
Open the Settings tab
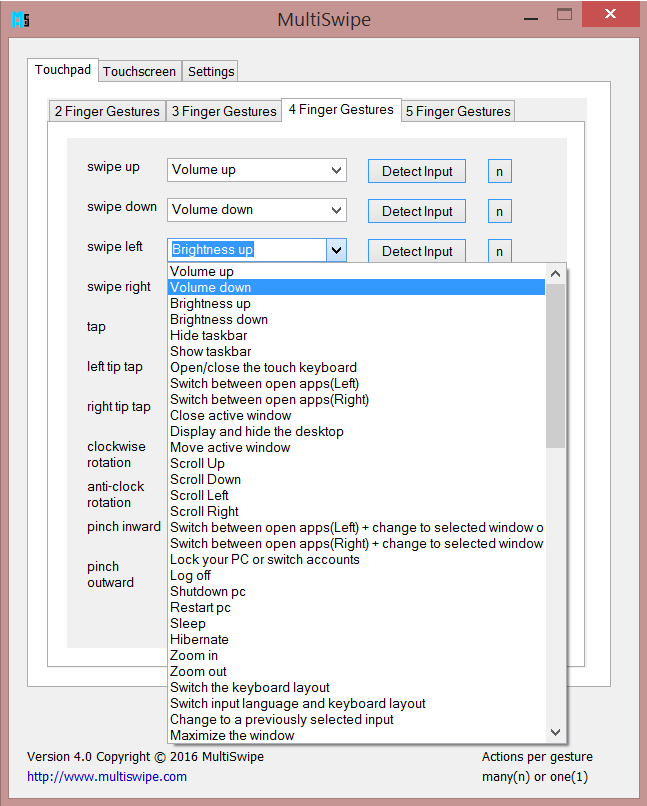coord(211,71)
